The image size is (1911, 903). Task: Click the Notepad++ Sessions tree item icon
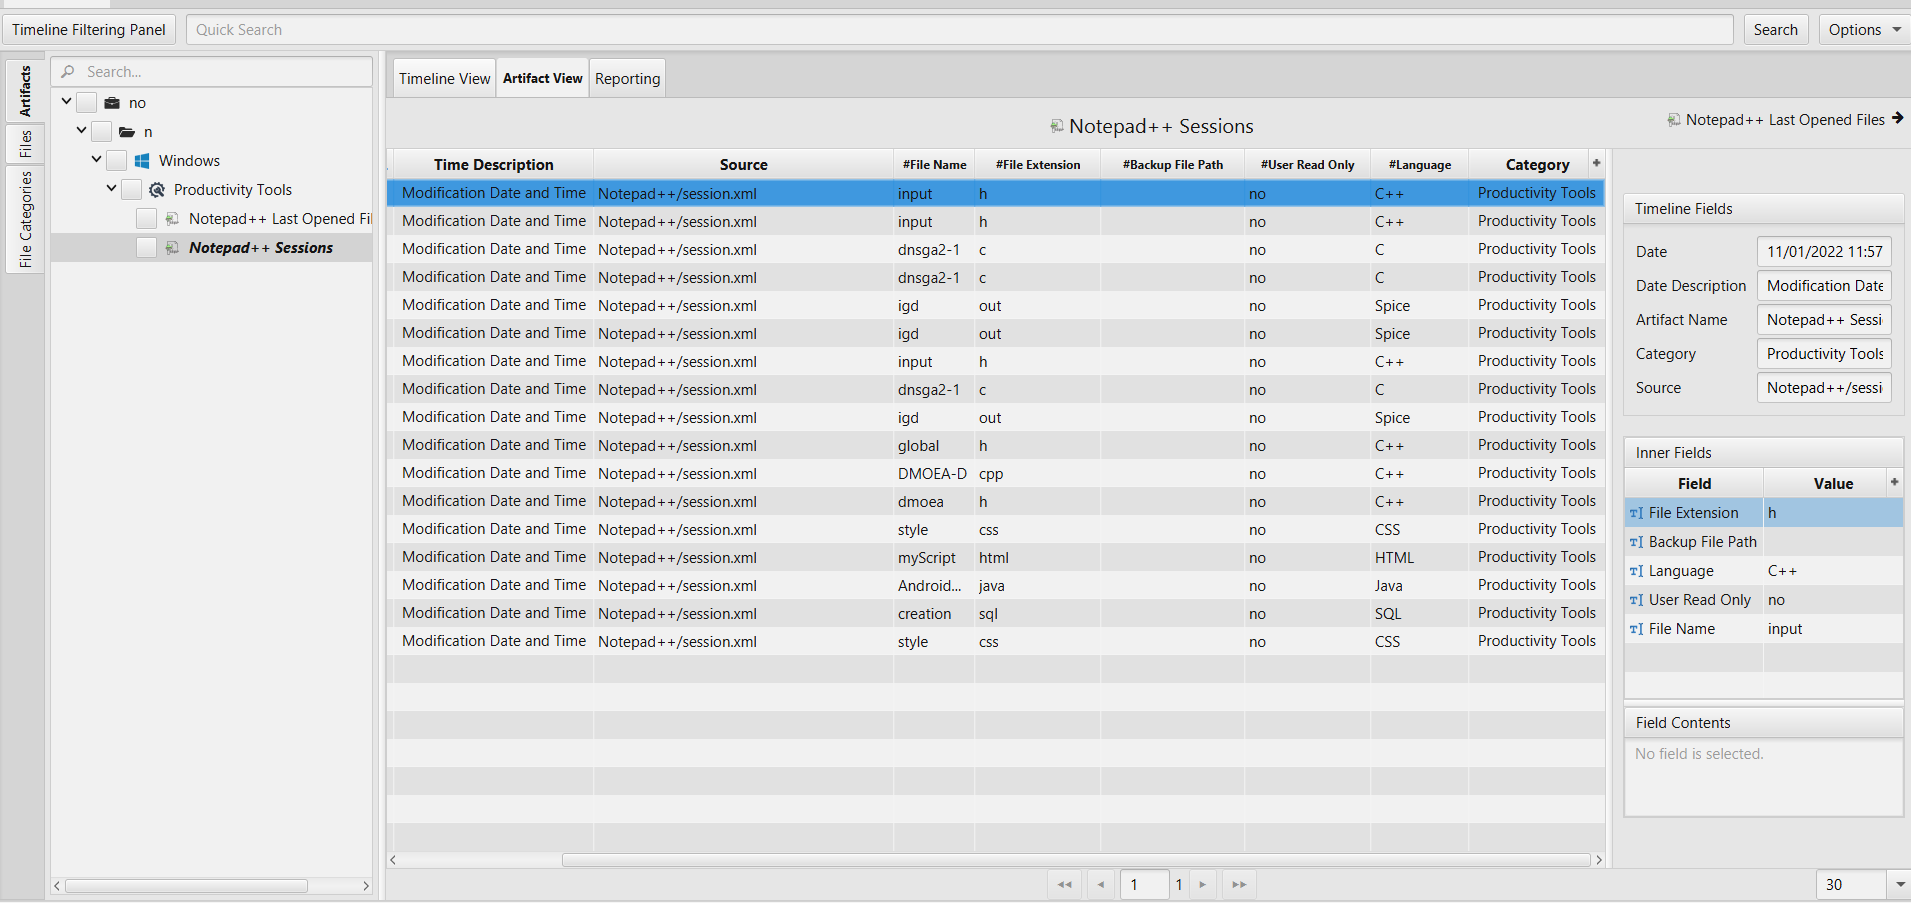(x=172, y=248)
